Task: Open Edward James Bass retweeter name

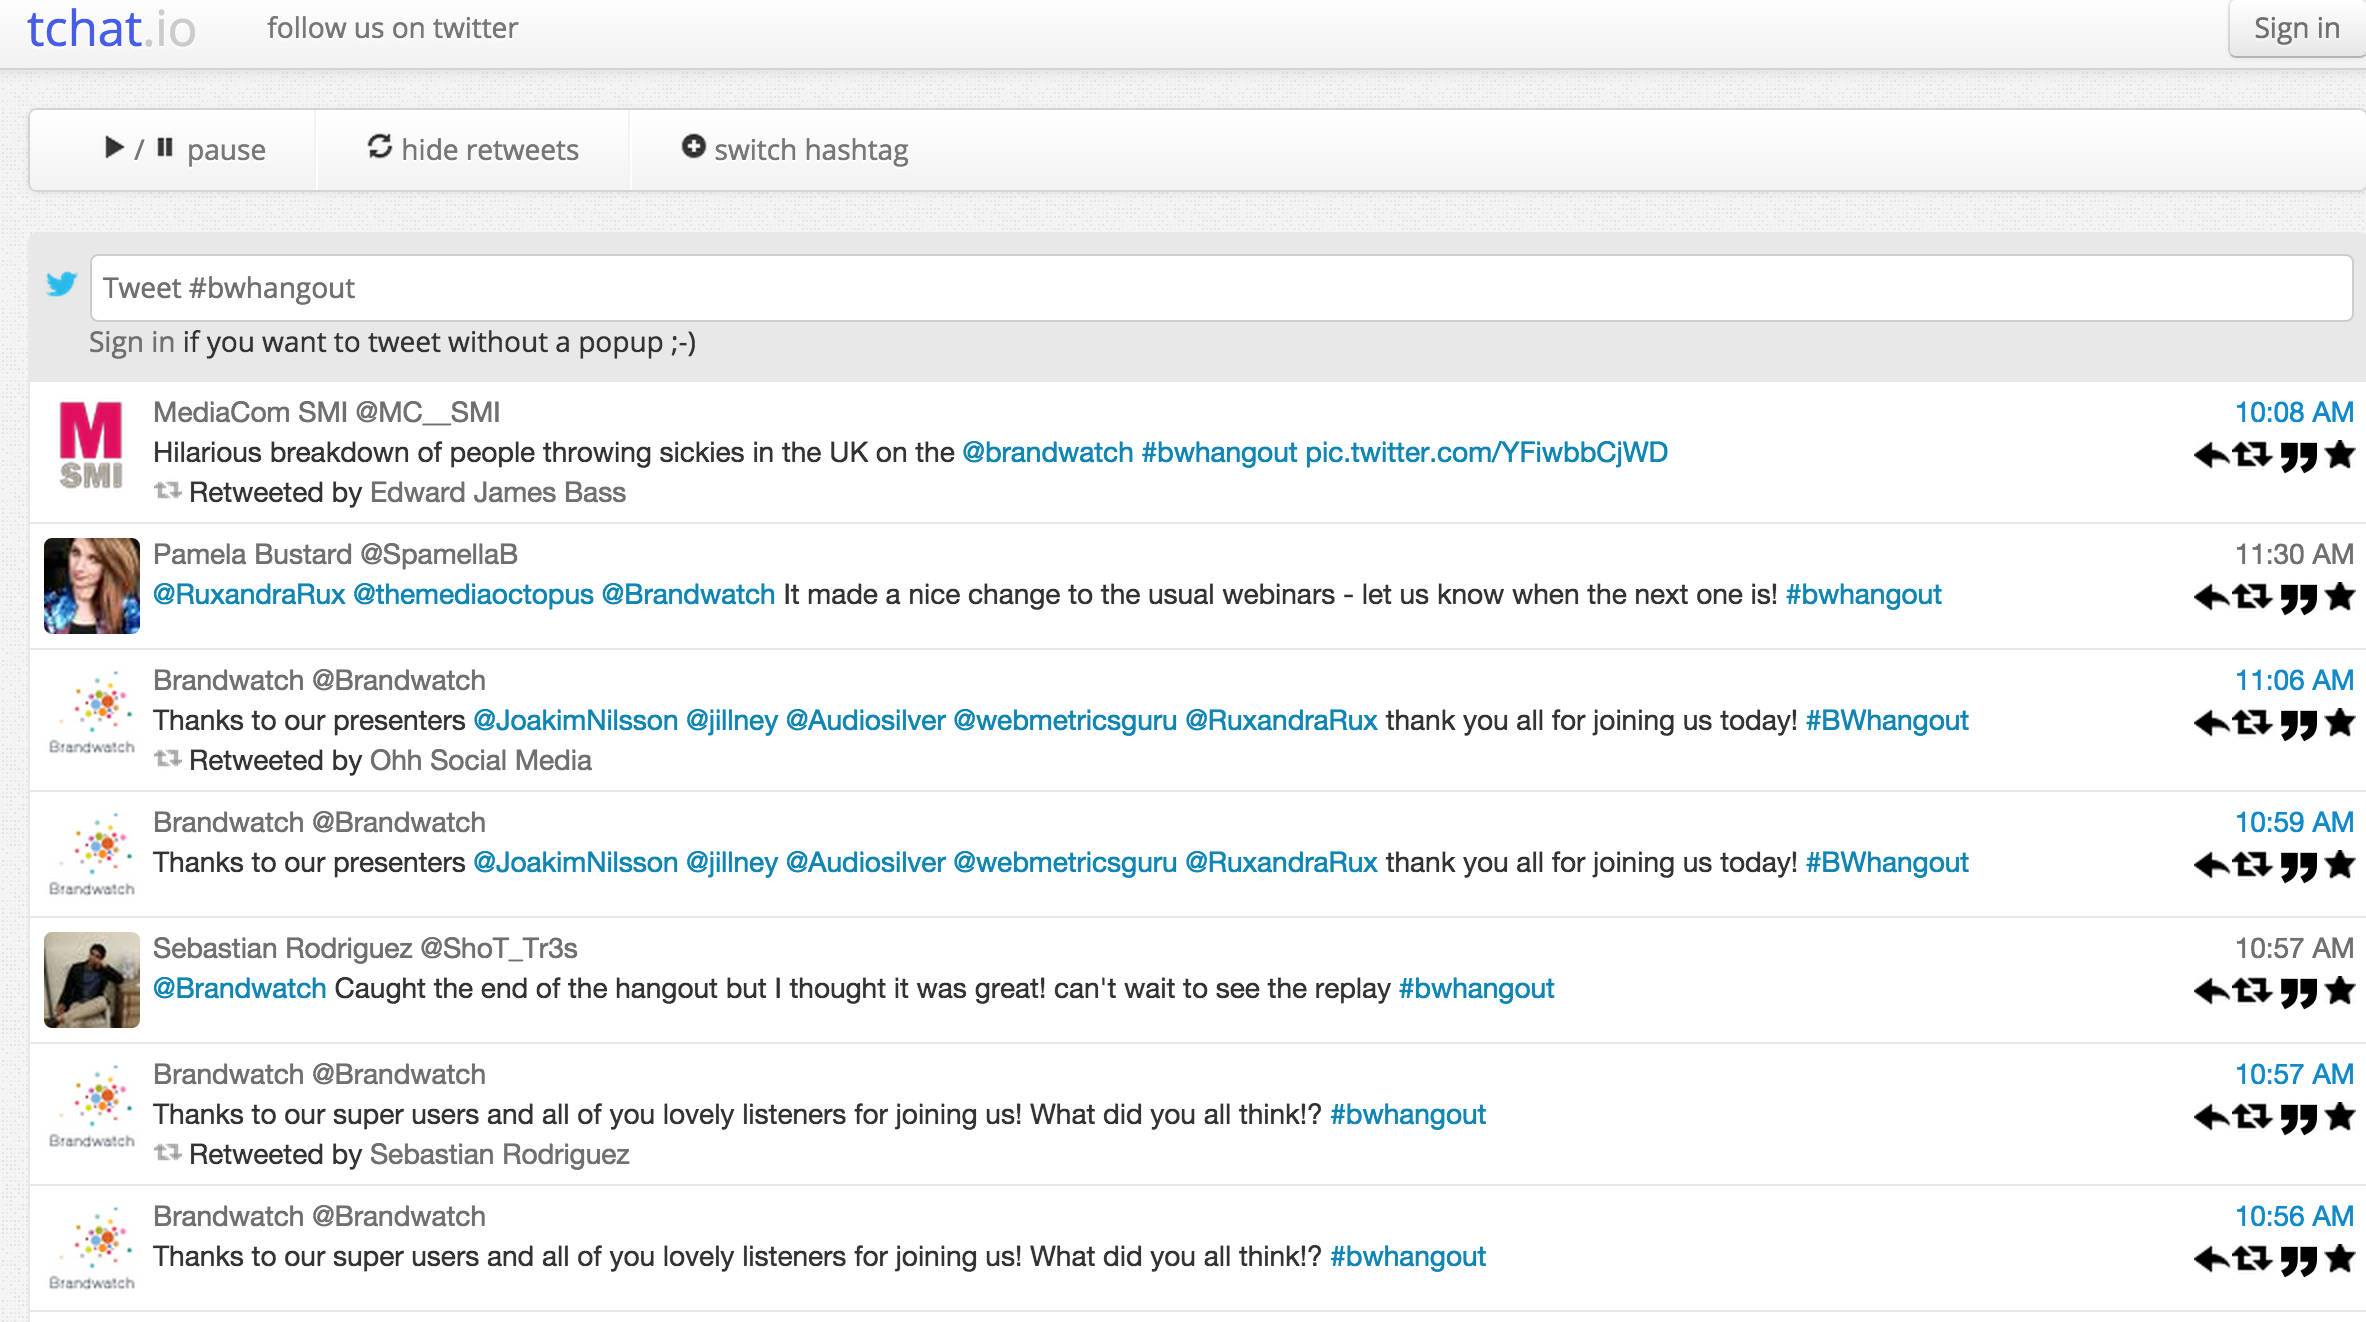Action: pos(498,492)
